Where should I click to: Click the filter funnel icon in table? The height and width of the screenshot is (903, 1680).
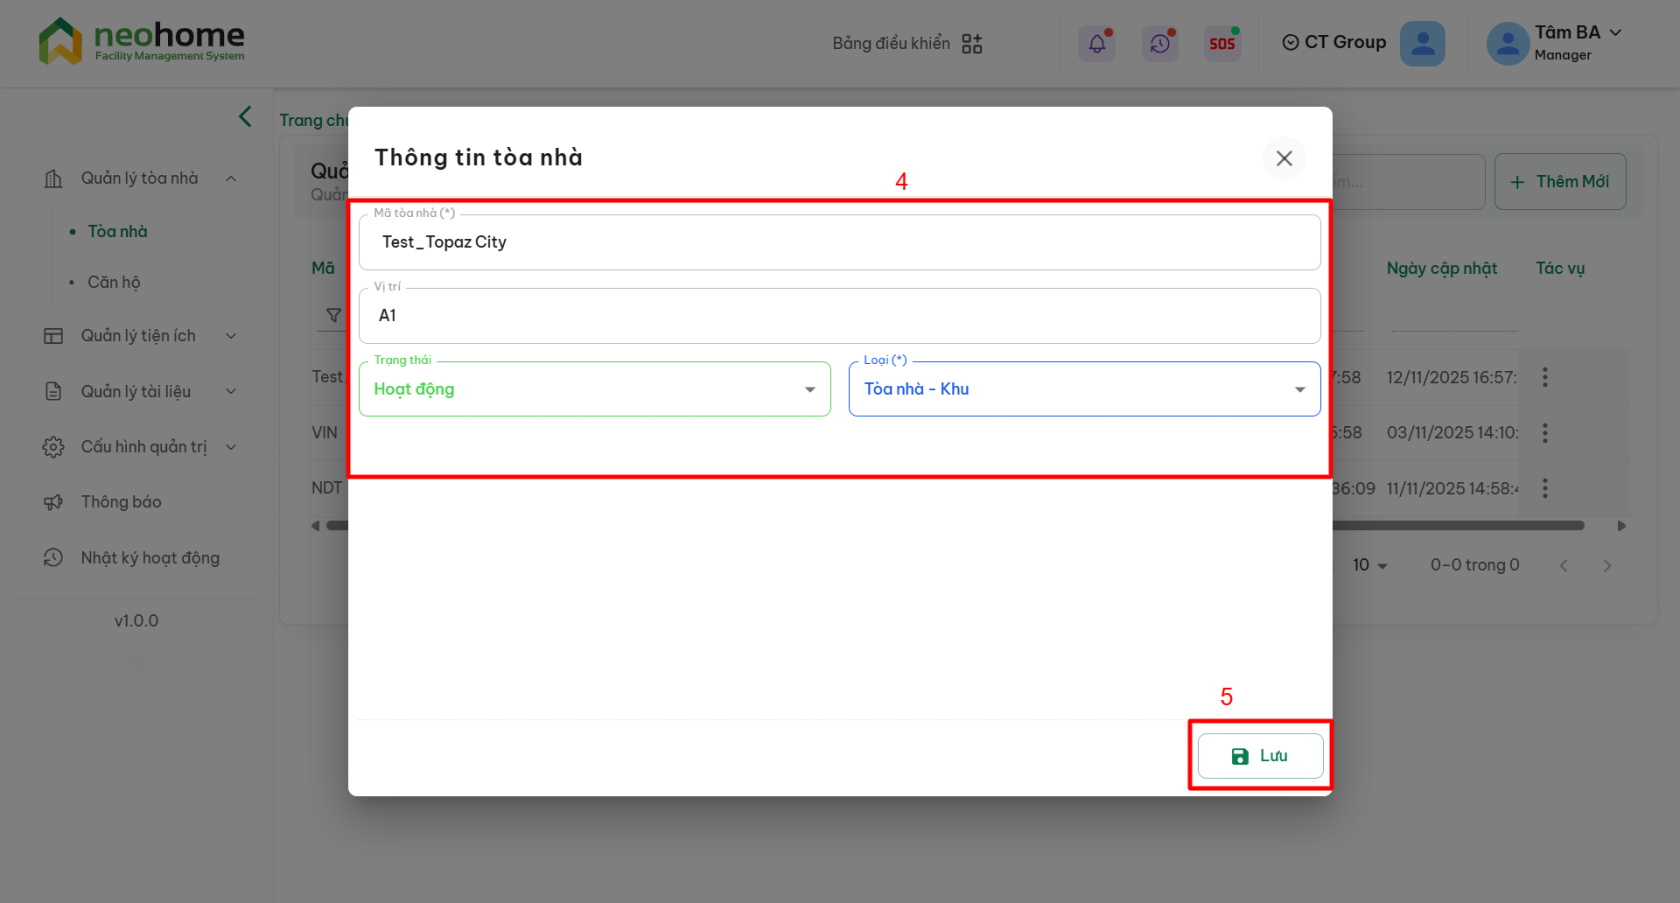coord(334,315)
